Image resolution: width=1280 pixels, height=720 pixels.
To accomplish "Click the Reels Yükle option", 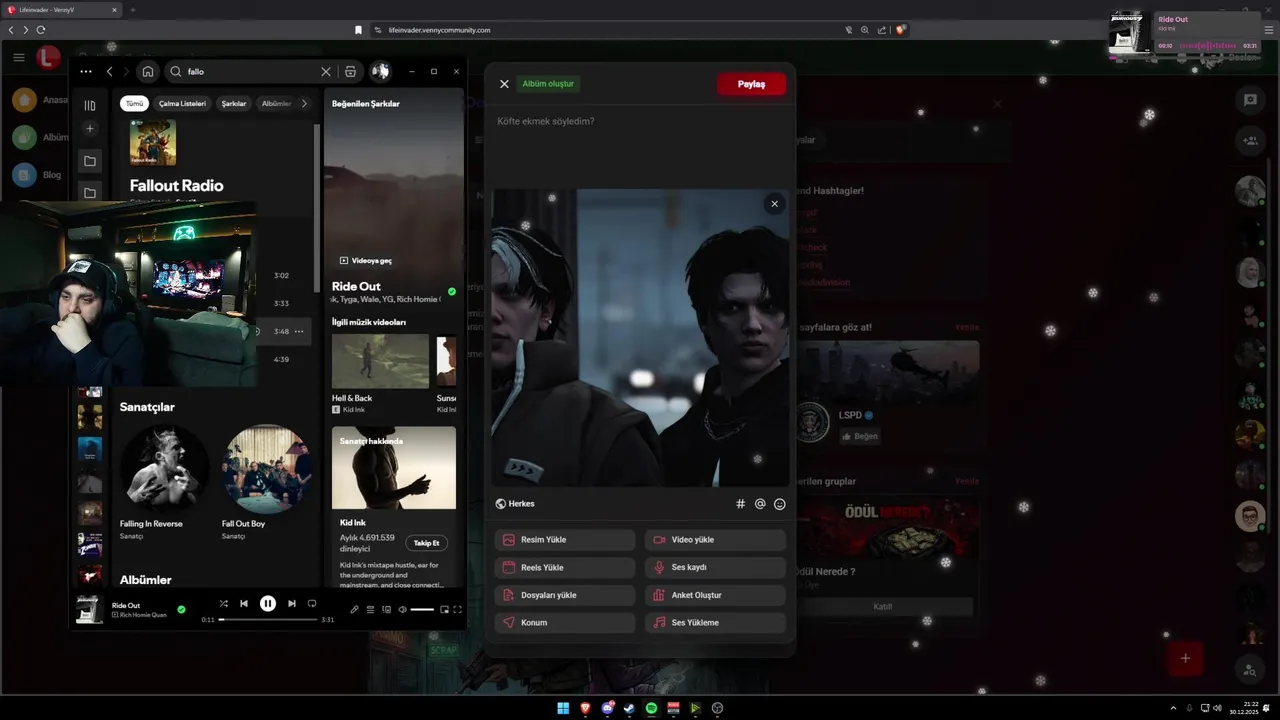I will (565, 567).
